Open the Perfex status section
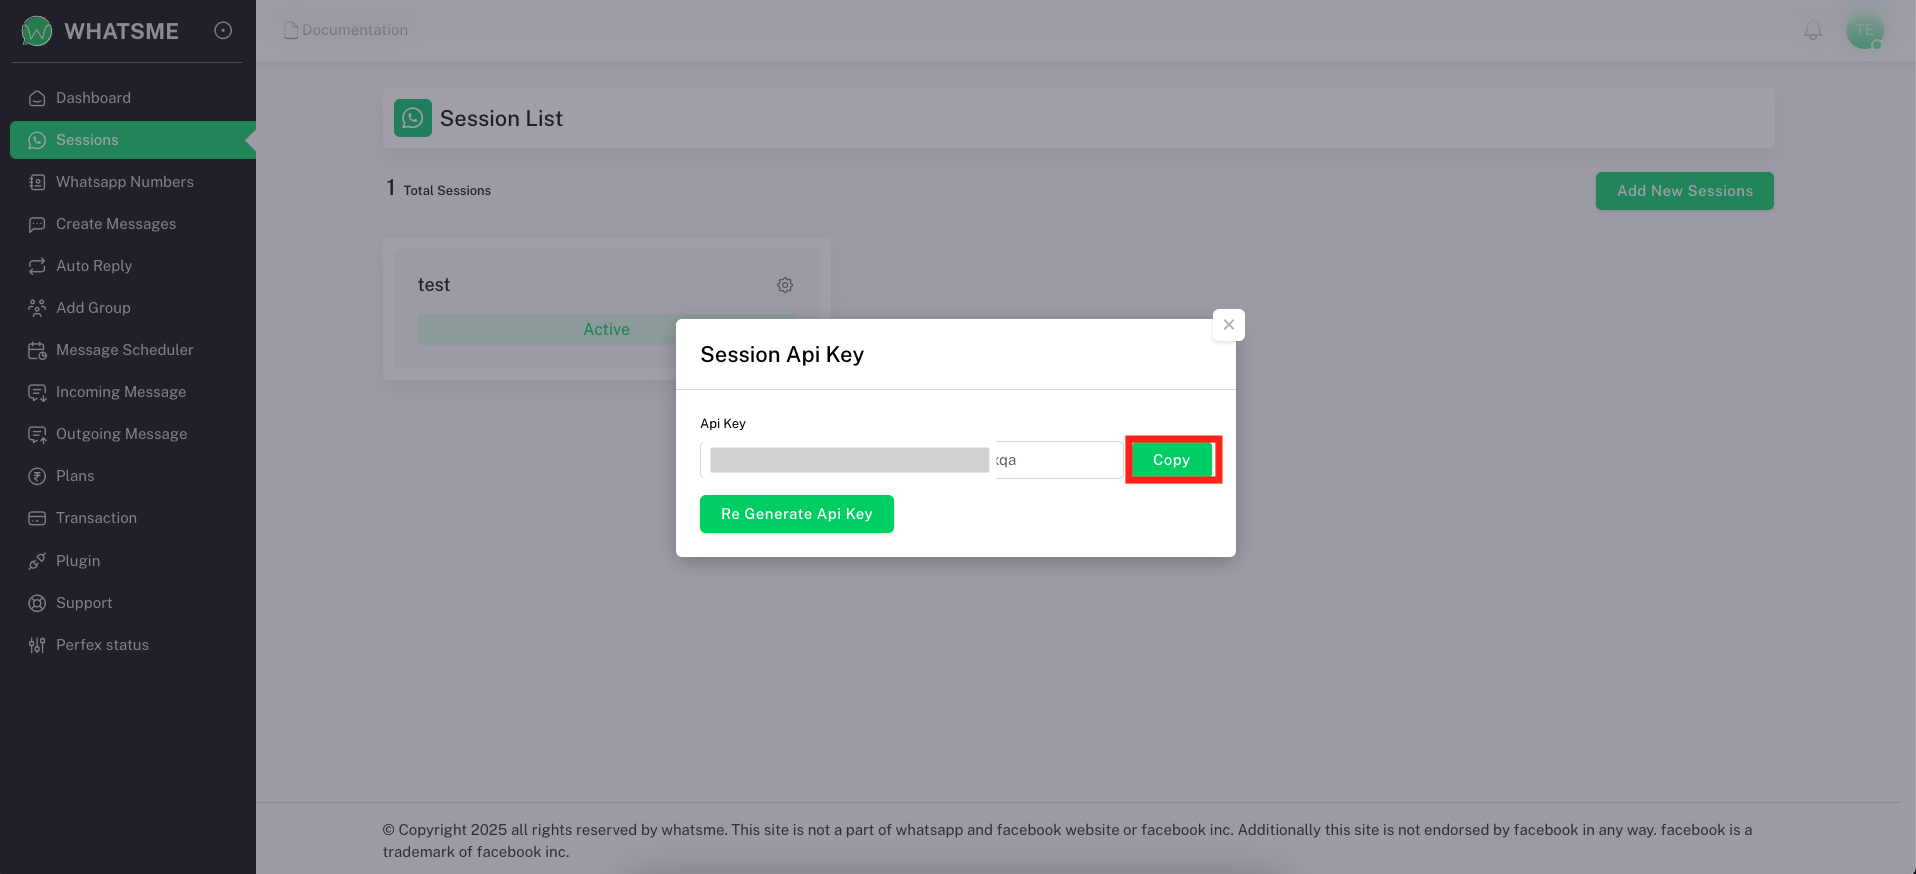Image resolution: width=1916 pixels, height=874 pixels. [103, 645]
